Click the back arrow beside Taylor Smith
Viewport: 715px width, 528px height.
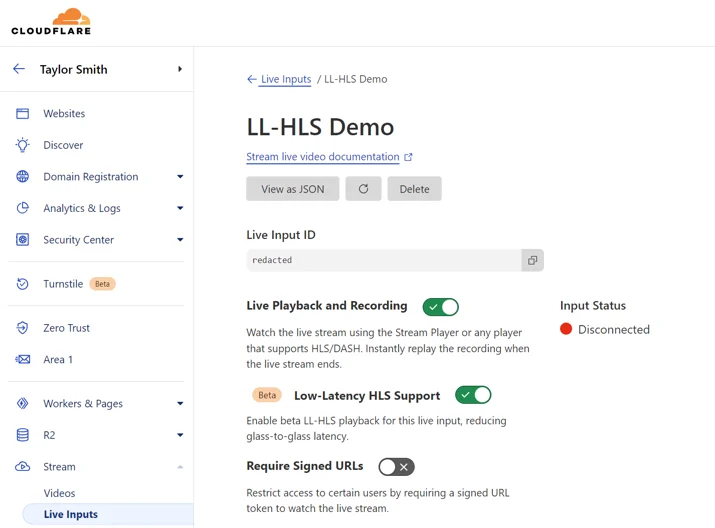19,69
